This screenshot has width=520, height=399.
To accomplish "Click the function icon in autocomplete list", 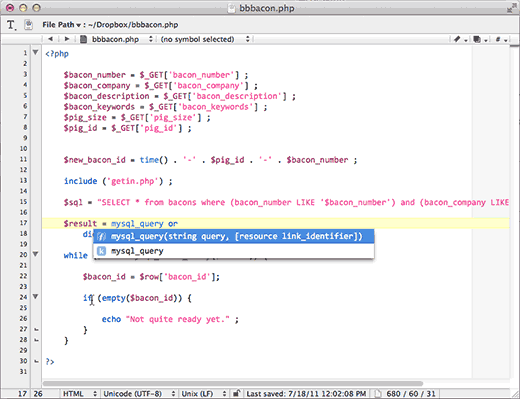I will 101,236.
